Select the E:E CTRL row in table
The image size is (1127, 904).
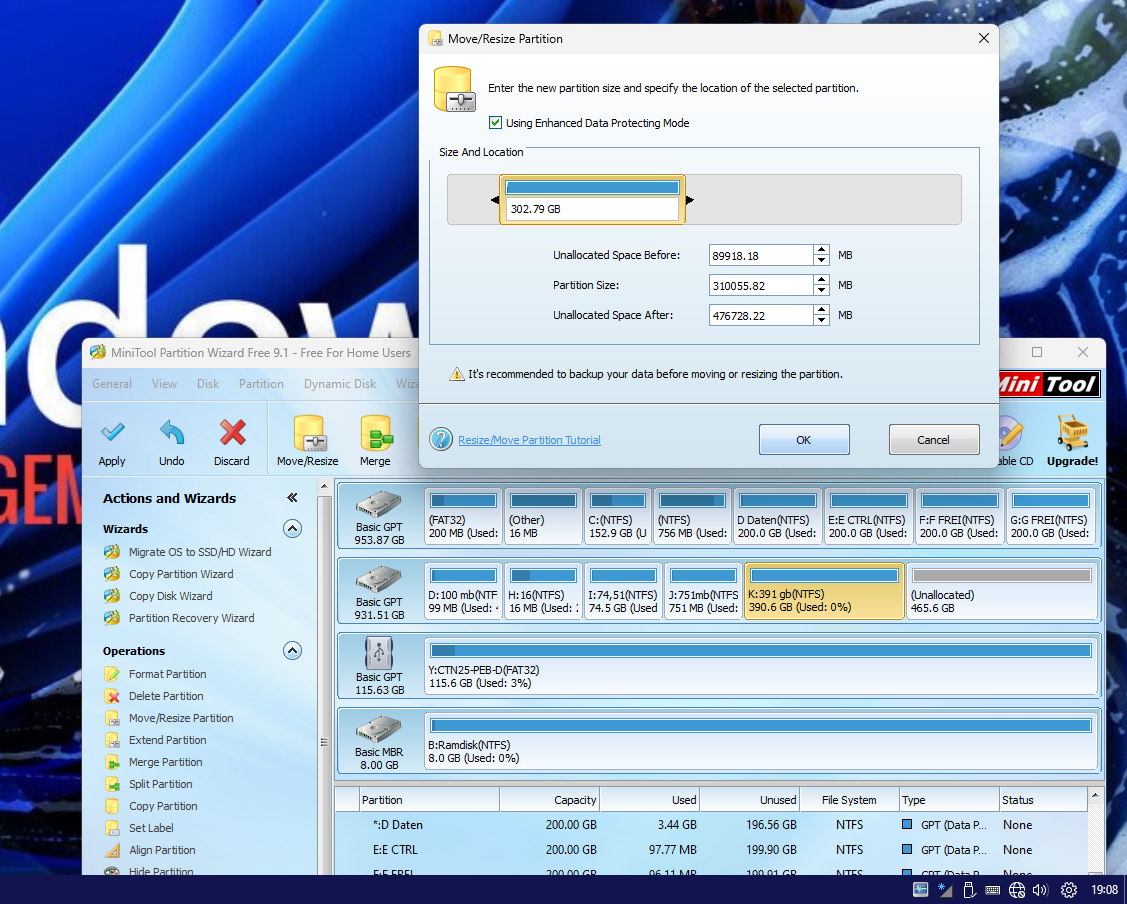(x=712, y=849)
